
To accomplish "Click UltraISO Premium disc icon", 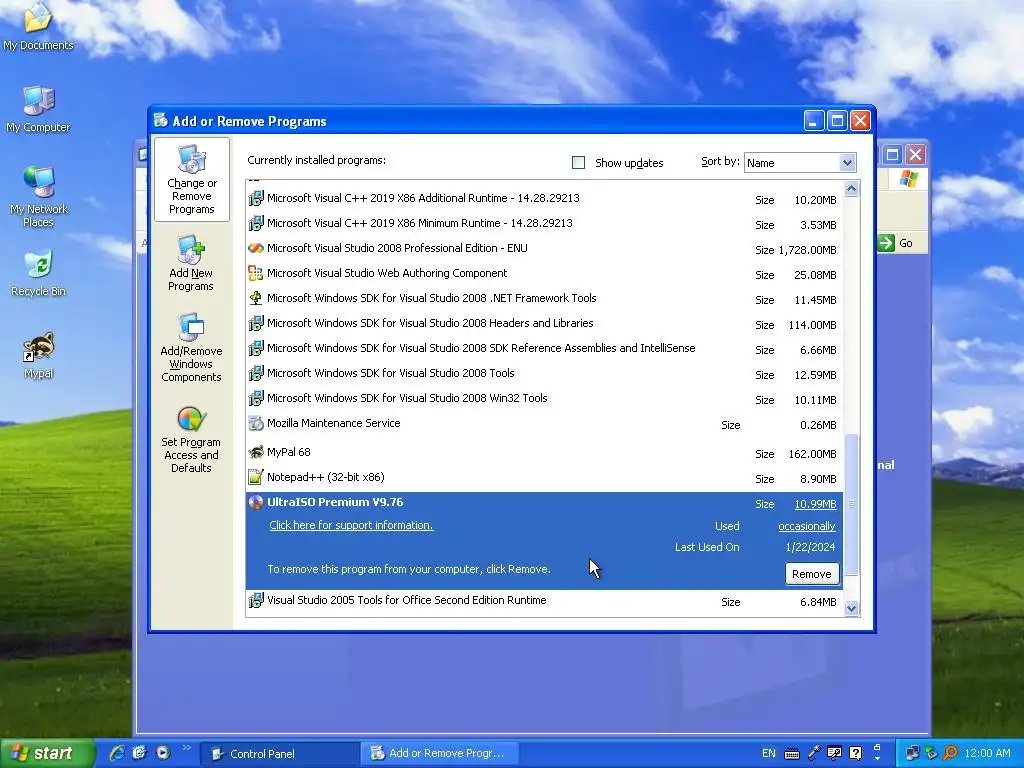I will (x=256, y=502).
